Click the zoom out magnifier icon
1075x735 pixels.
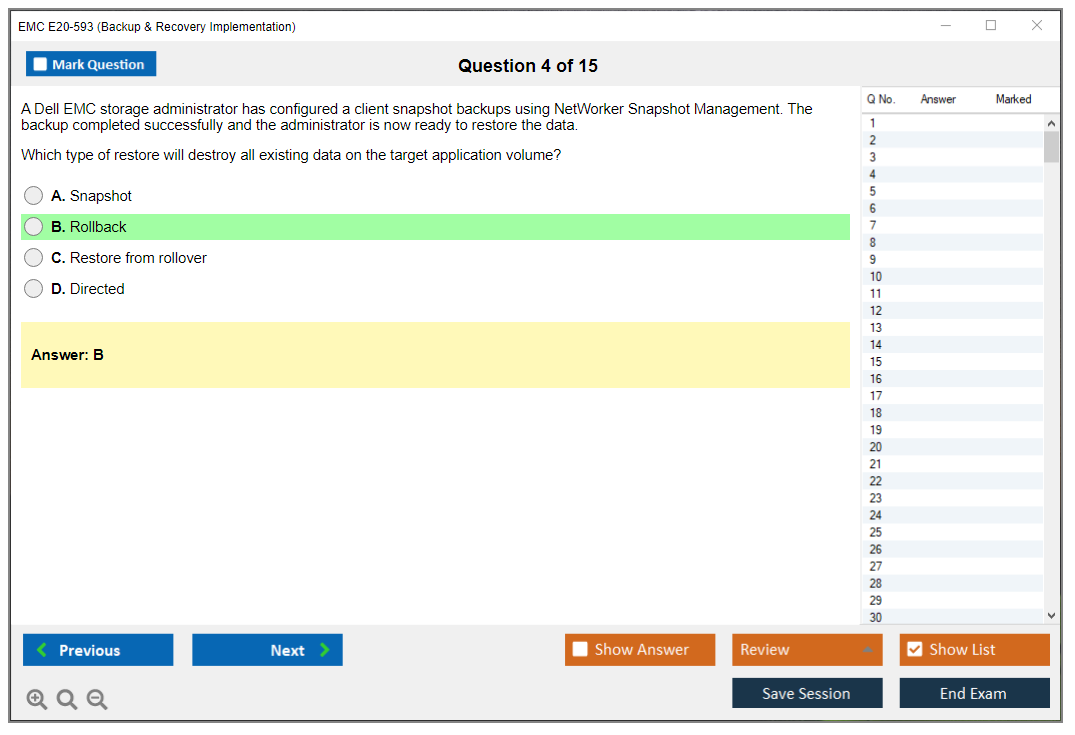pos(97,700)
